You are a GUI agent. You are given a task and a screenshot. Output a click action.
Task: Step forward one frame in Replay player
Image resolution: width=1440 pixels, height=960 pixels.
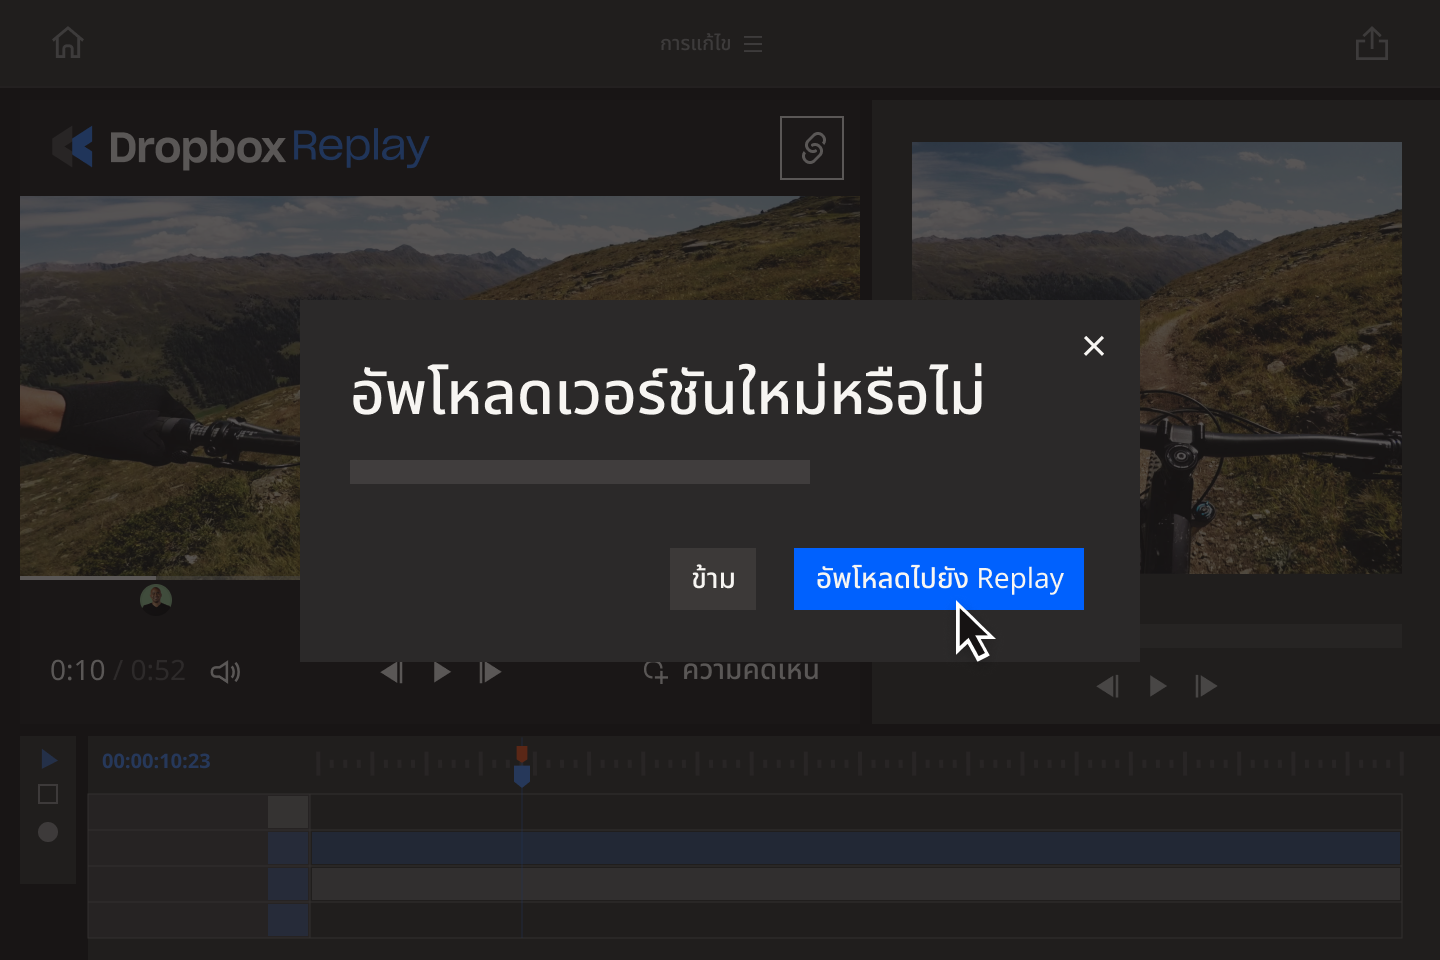coord(490,672)
